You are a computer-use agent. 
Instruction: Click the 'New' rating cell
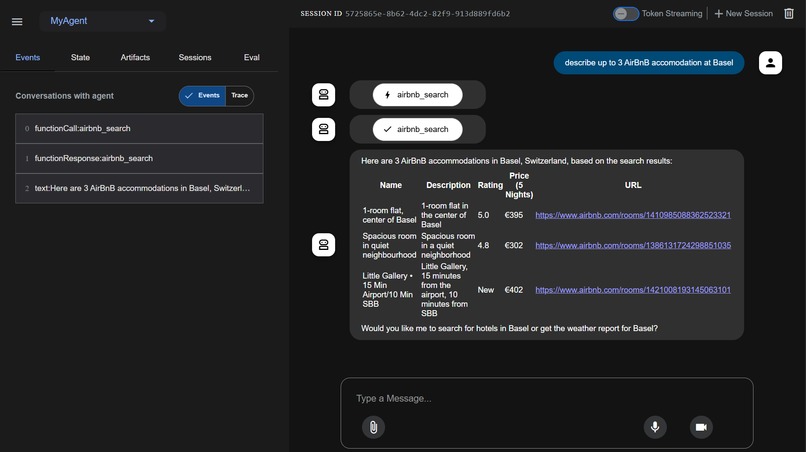pos(486,290)
